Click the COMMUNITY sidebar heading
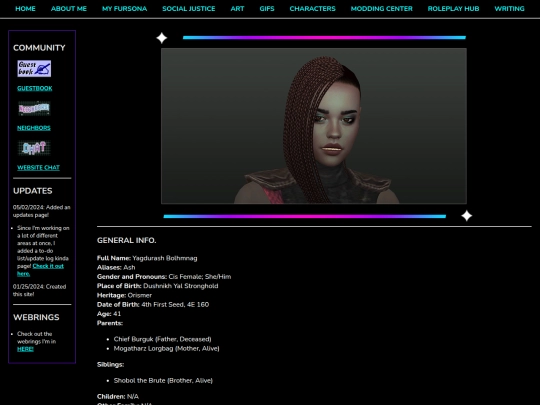This screenshot has height=405, width=540. (x=39, y=48)
